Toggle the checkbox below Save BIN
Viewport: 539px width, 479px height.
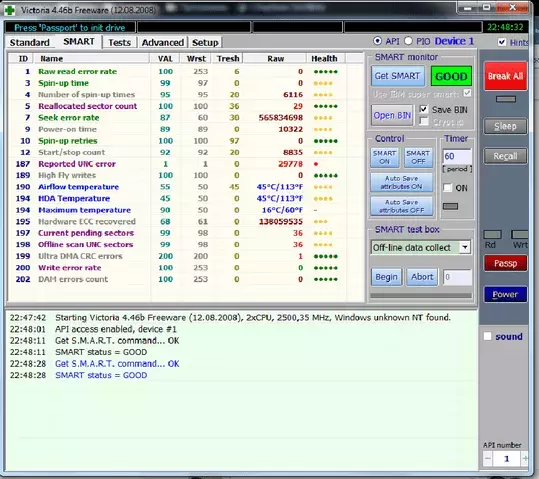(x=424, y=121)
